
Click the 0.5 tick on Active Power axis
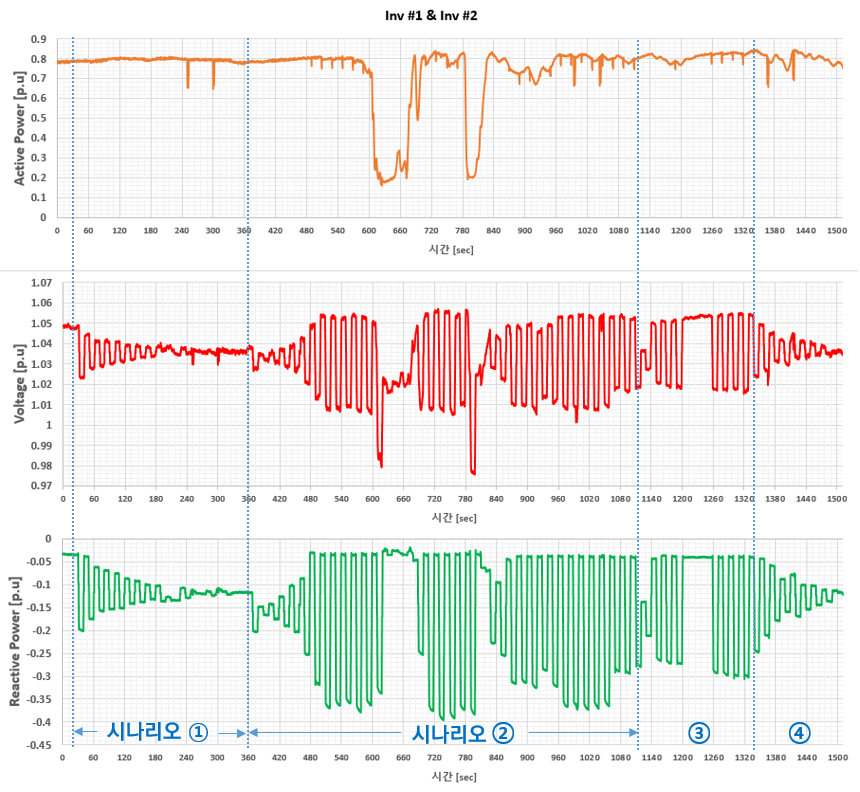click(x=39, y=118)
